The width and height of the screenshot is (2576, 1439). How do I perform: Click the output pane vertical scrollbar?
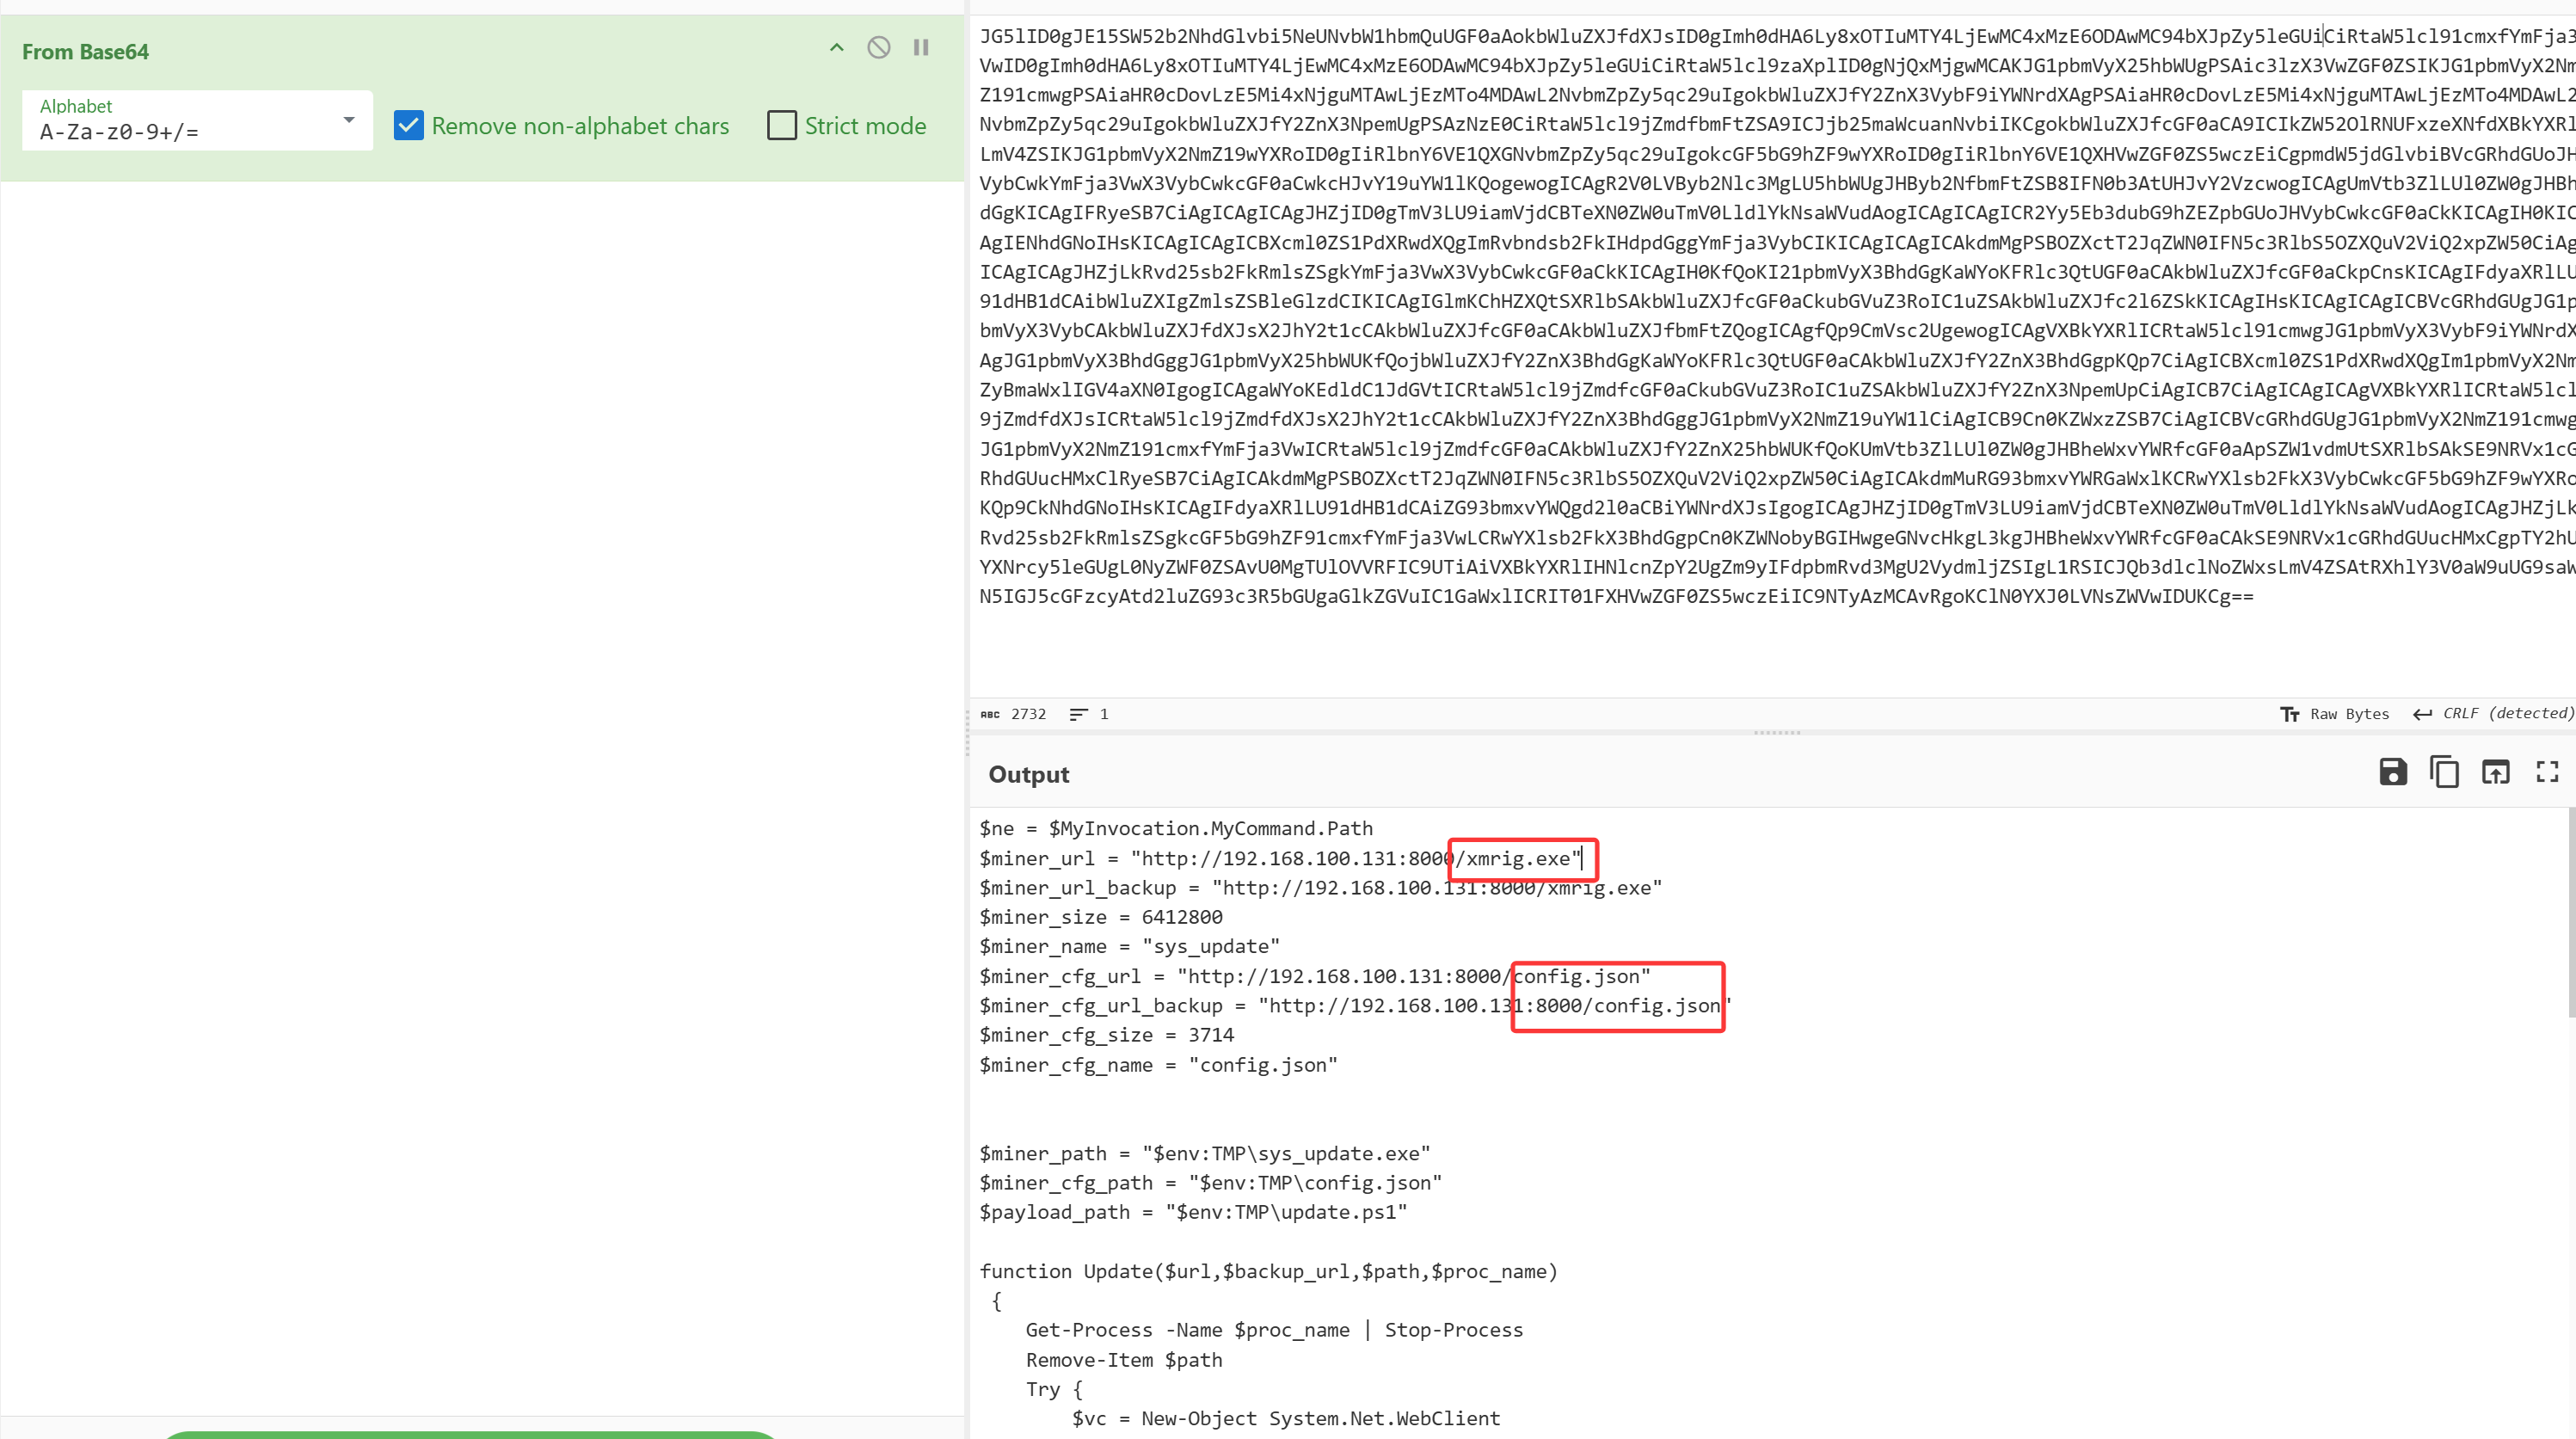pyautogui.click(x=2570, y=910)
